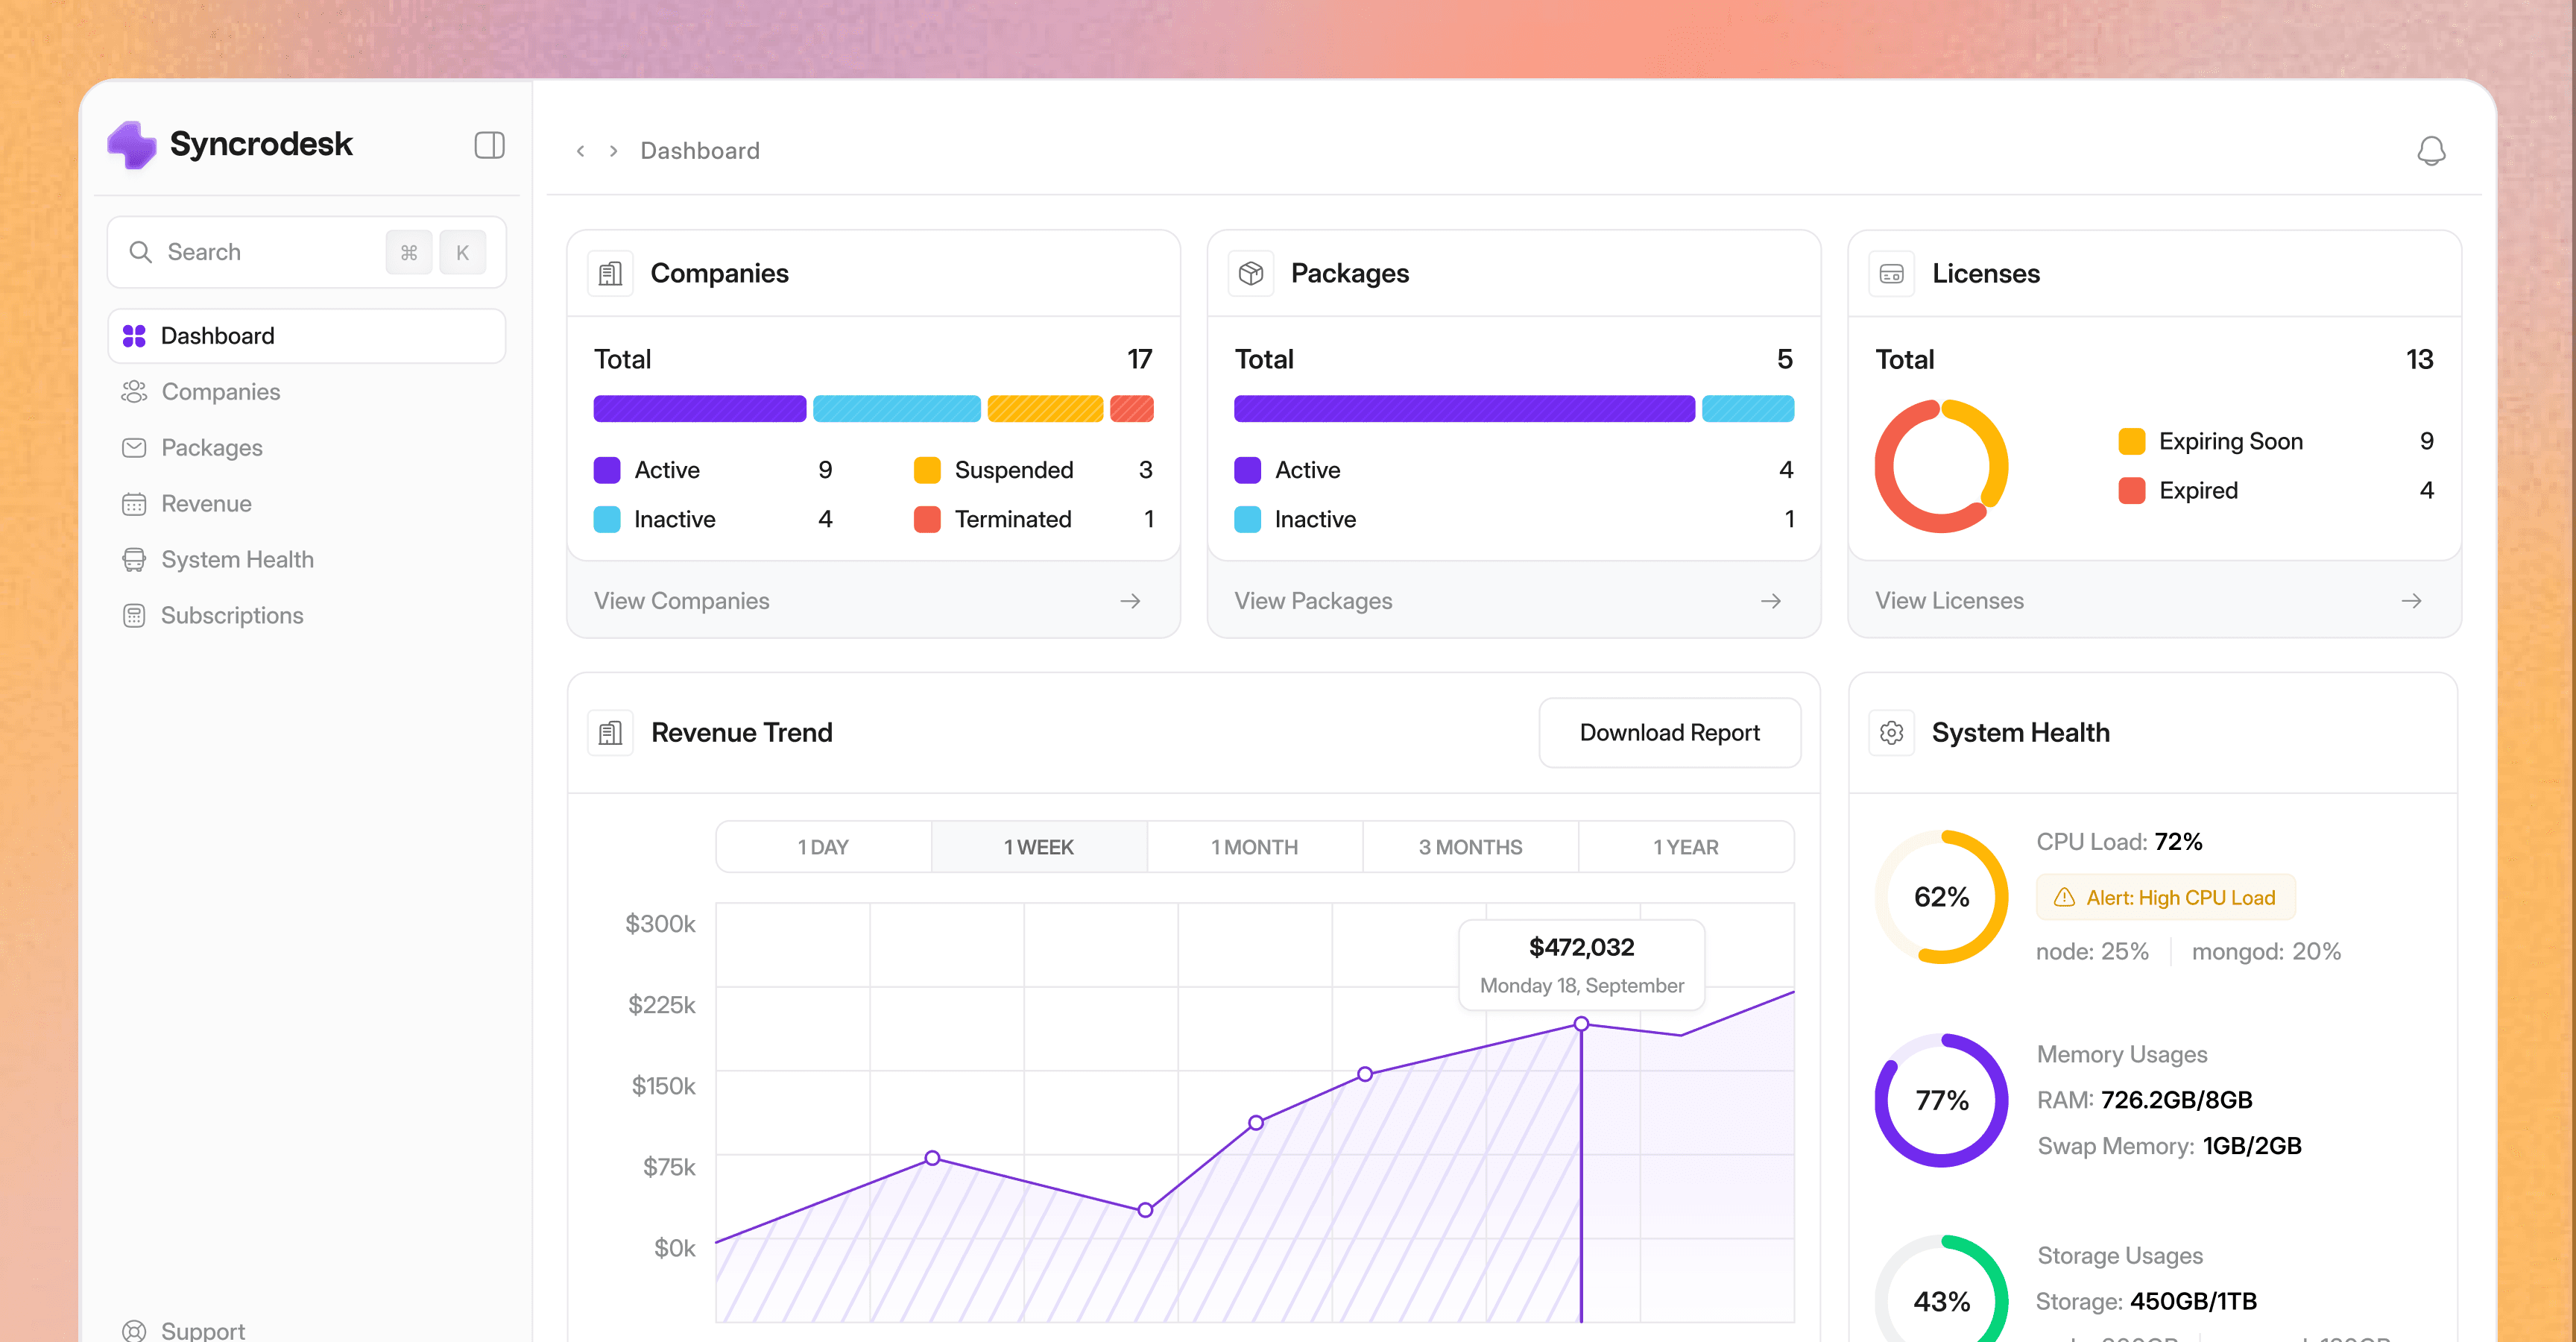The image size is (2576, 1342).
Task: Click the Revenue Trend header icon
Action: (610, 733)
